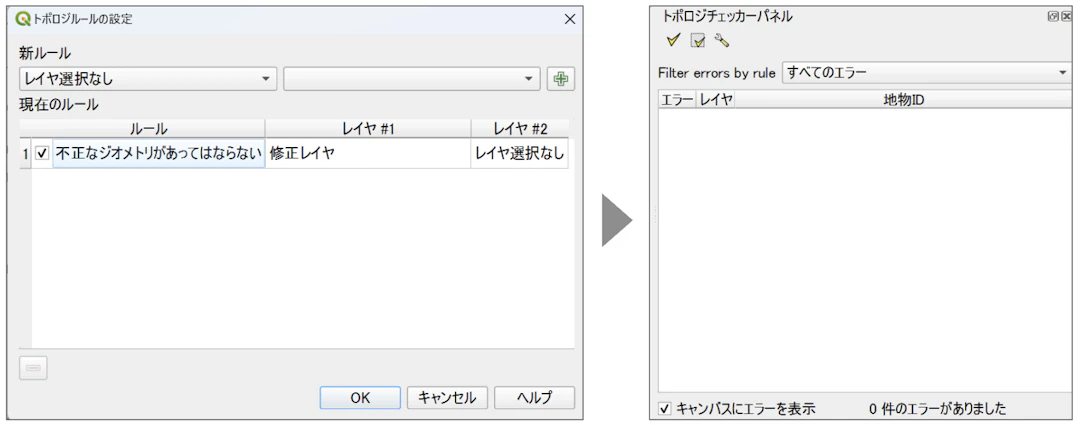Click the Validate All checkmark icon

tap(673, 41)
